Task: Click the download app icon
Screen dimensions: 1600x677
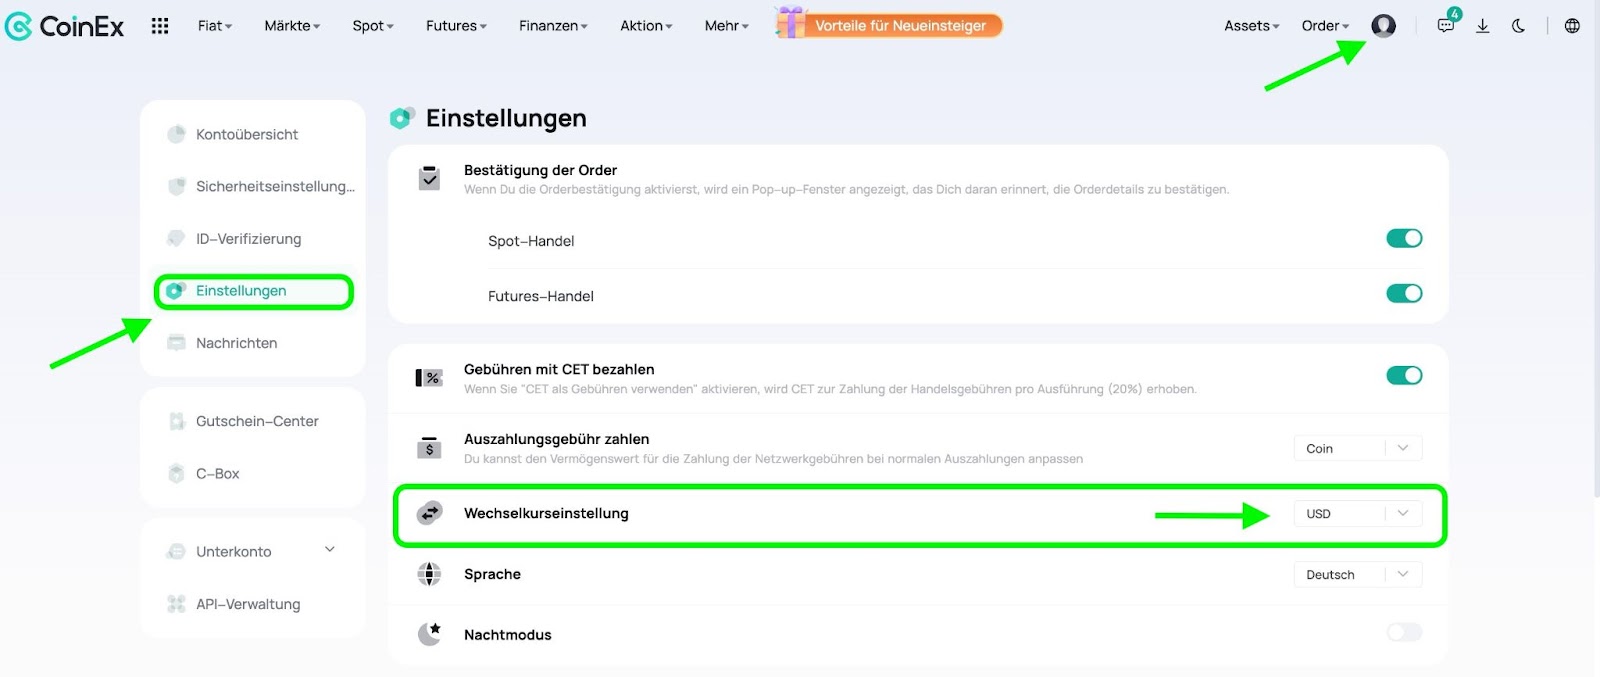Action: coord(1483,26)
